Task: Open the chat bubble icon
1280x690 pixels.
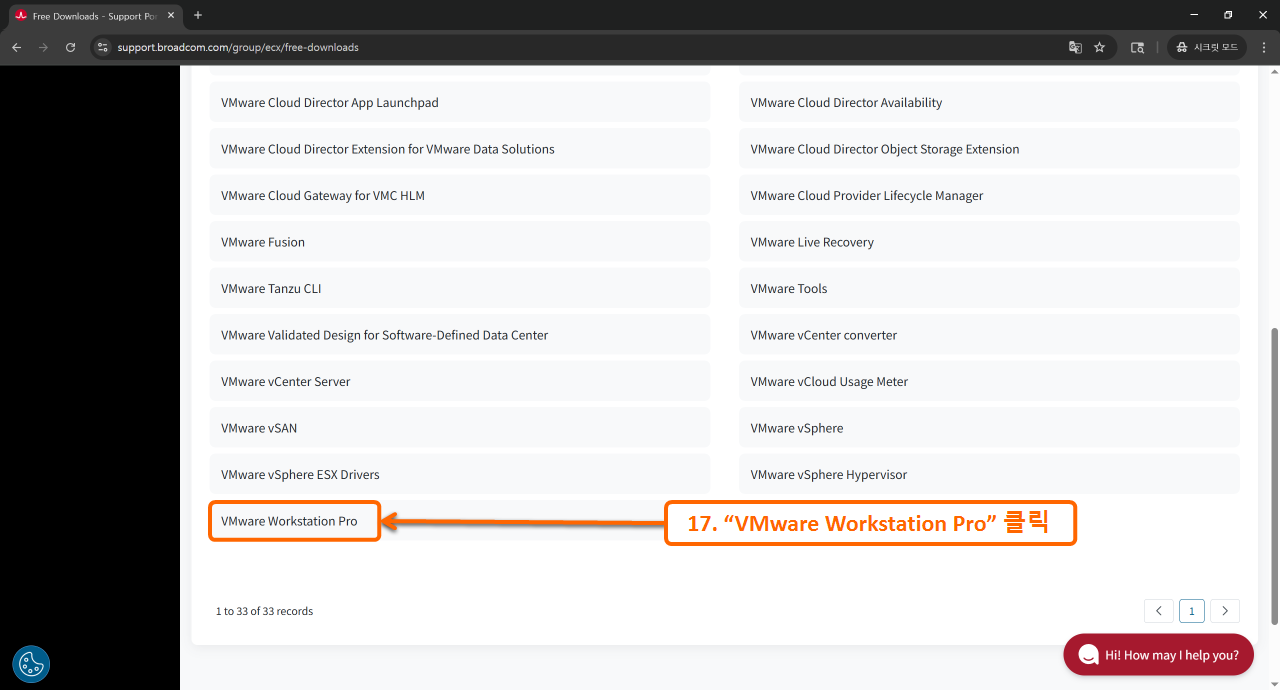Action: click(1088, 655)
